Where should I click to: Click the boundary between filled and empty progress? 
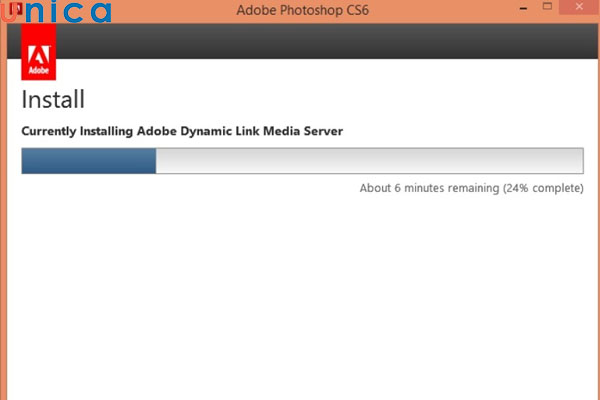point(156,161)
